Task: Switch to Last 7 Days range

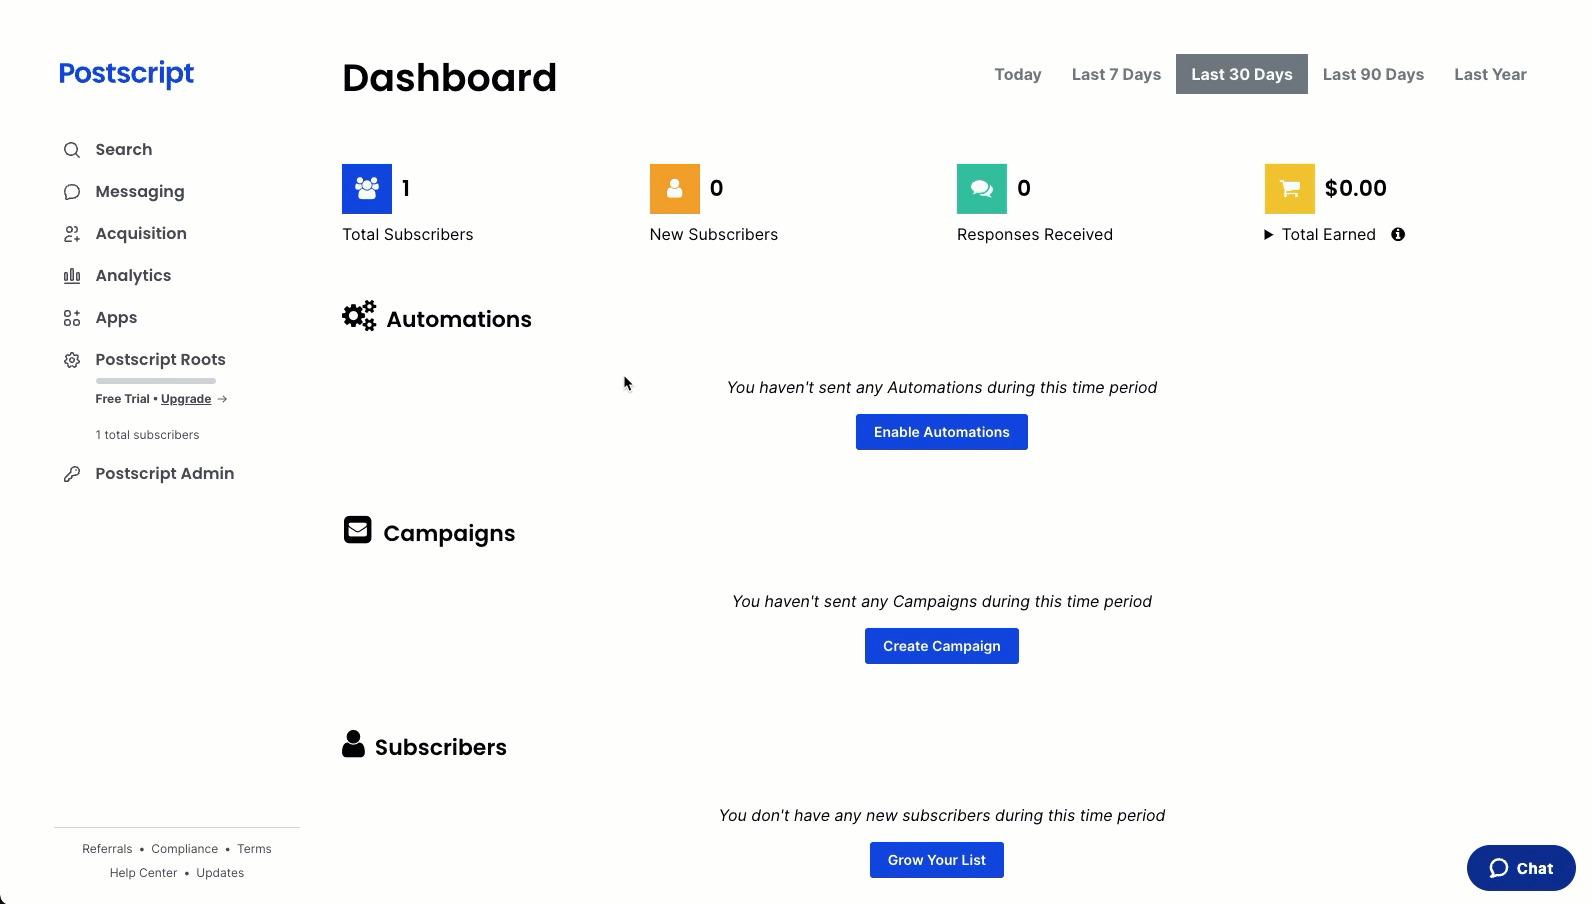Action: [x=1116, y=74]
